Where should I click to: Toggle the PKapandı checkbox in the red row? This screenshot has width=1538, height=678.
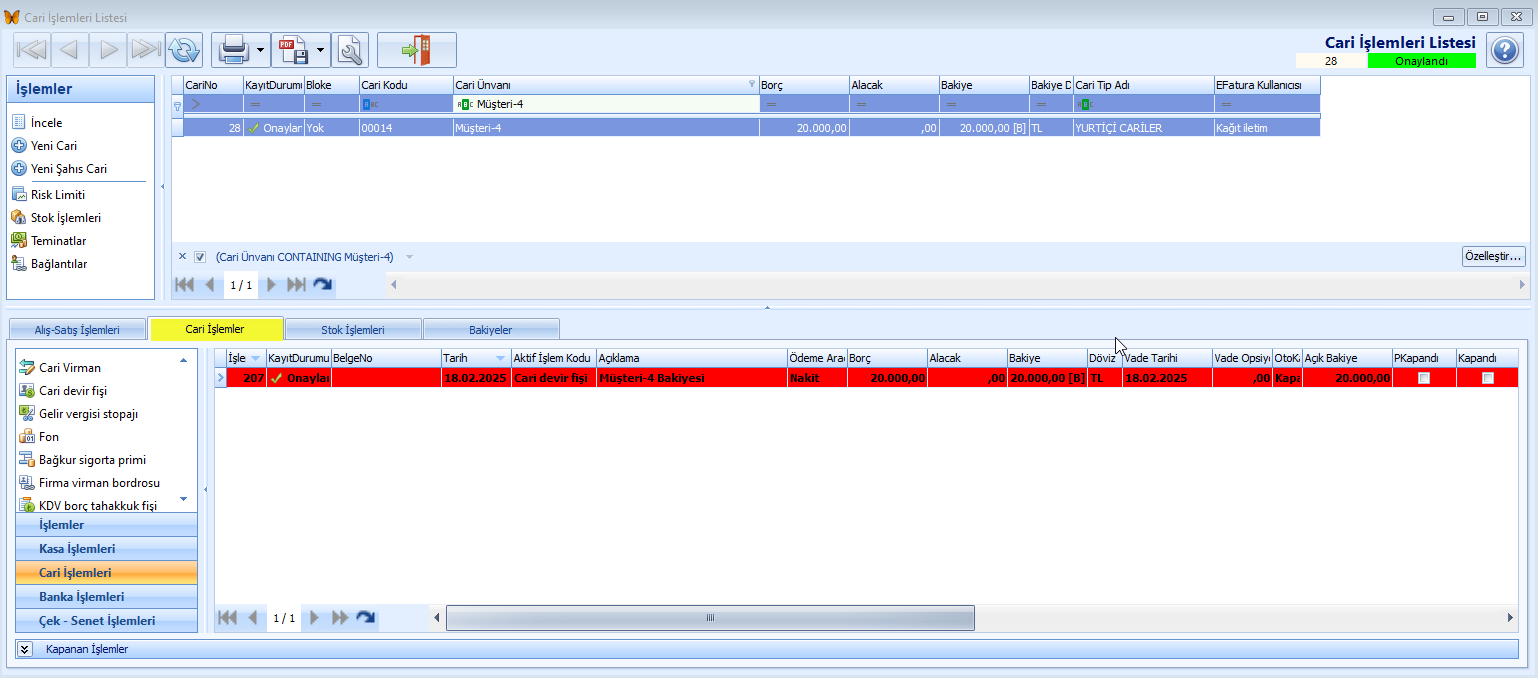coord(1424,378)
